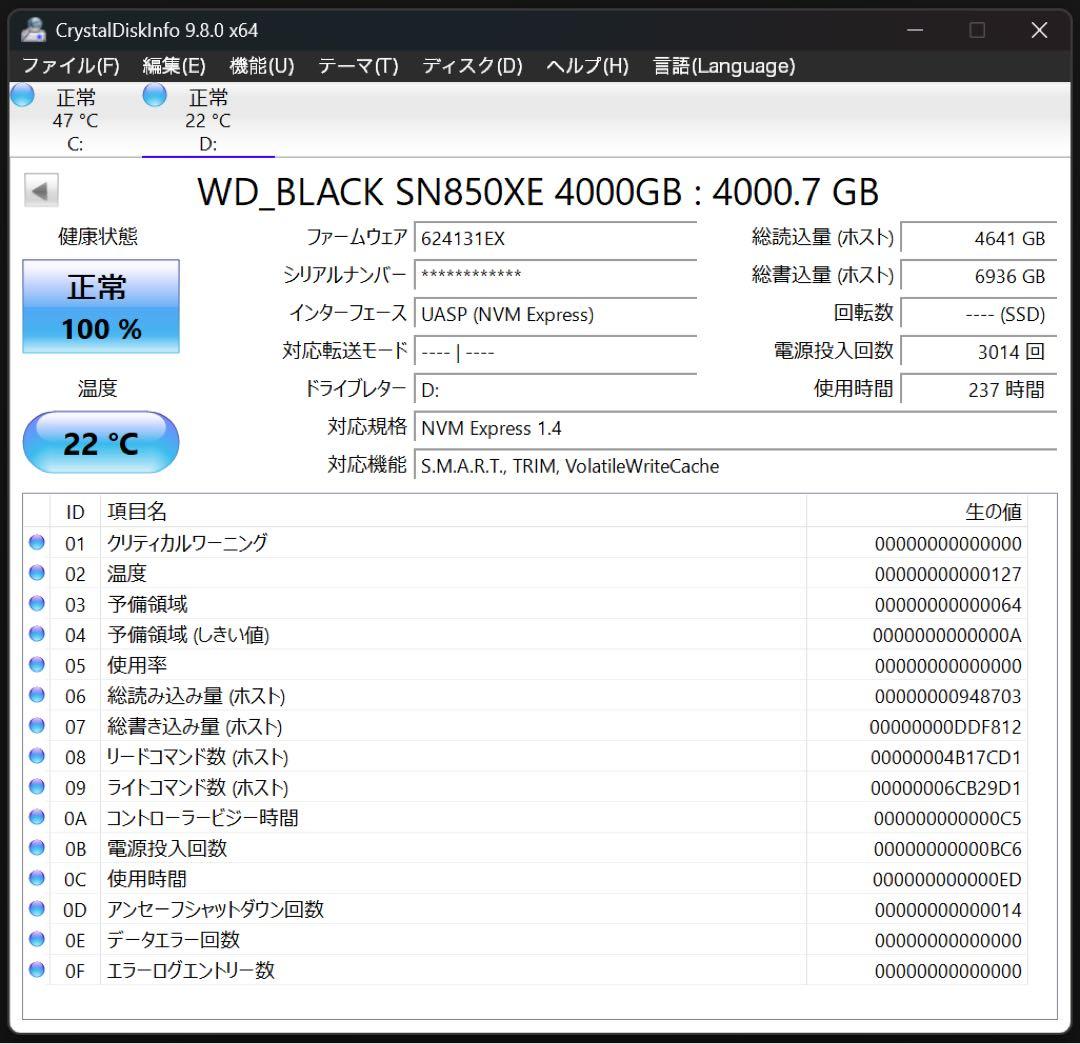Click status orb for アンセーフシャットダウン回数 row
This screenshot has width=1080, height=1044.
[x=37, y=909]
